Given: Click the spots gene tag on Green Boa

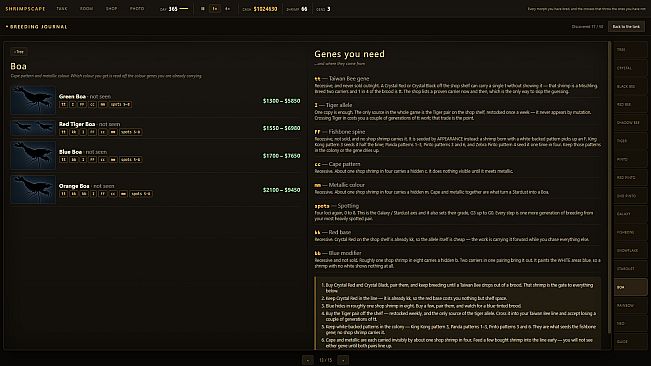Looking at the screenshot, I should (120, 105).
